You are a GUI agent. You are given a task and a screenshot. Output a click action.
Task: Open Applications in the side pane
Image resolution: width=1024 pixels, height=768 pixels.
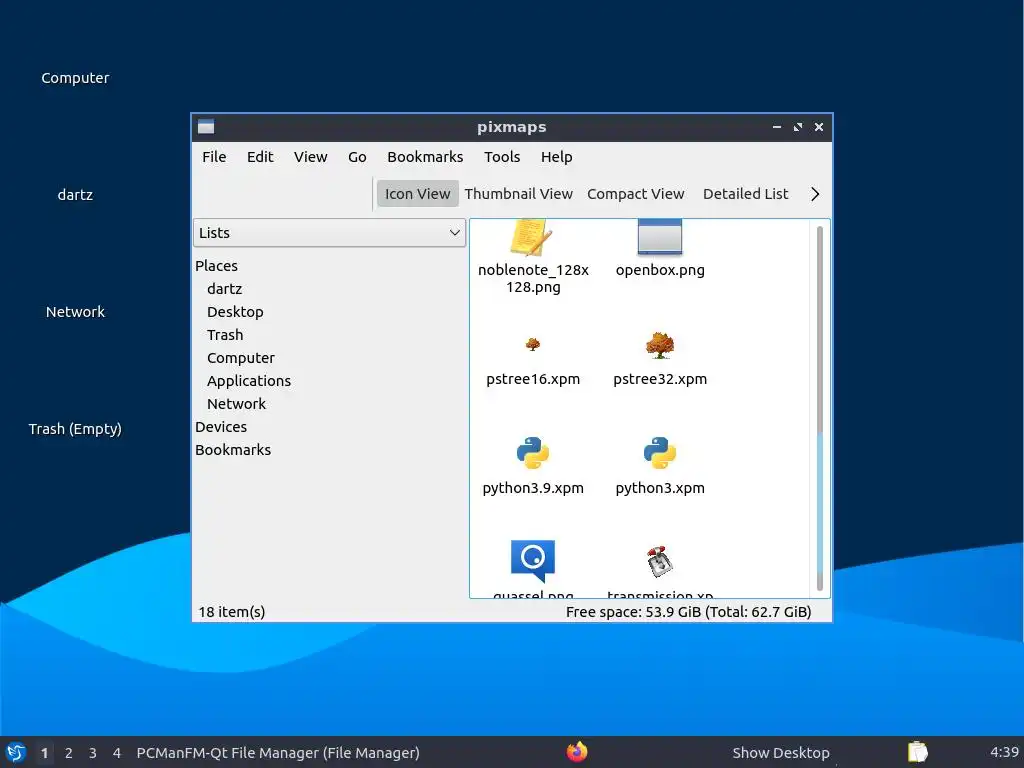pyautogui.click(x=249, y=381)
